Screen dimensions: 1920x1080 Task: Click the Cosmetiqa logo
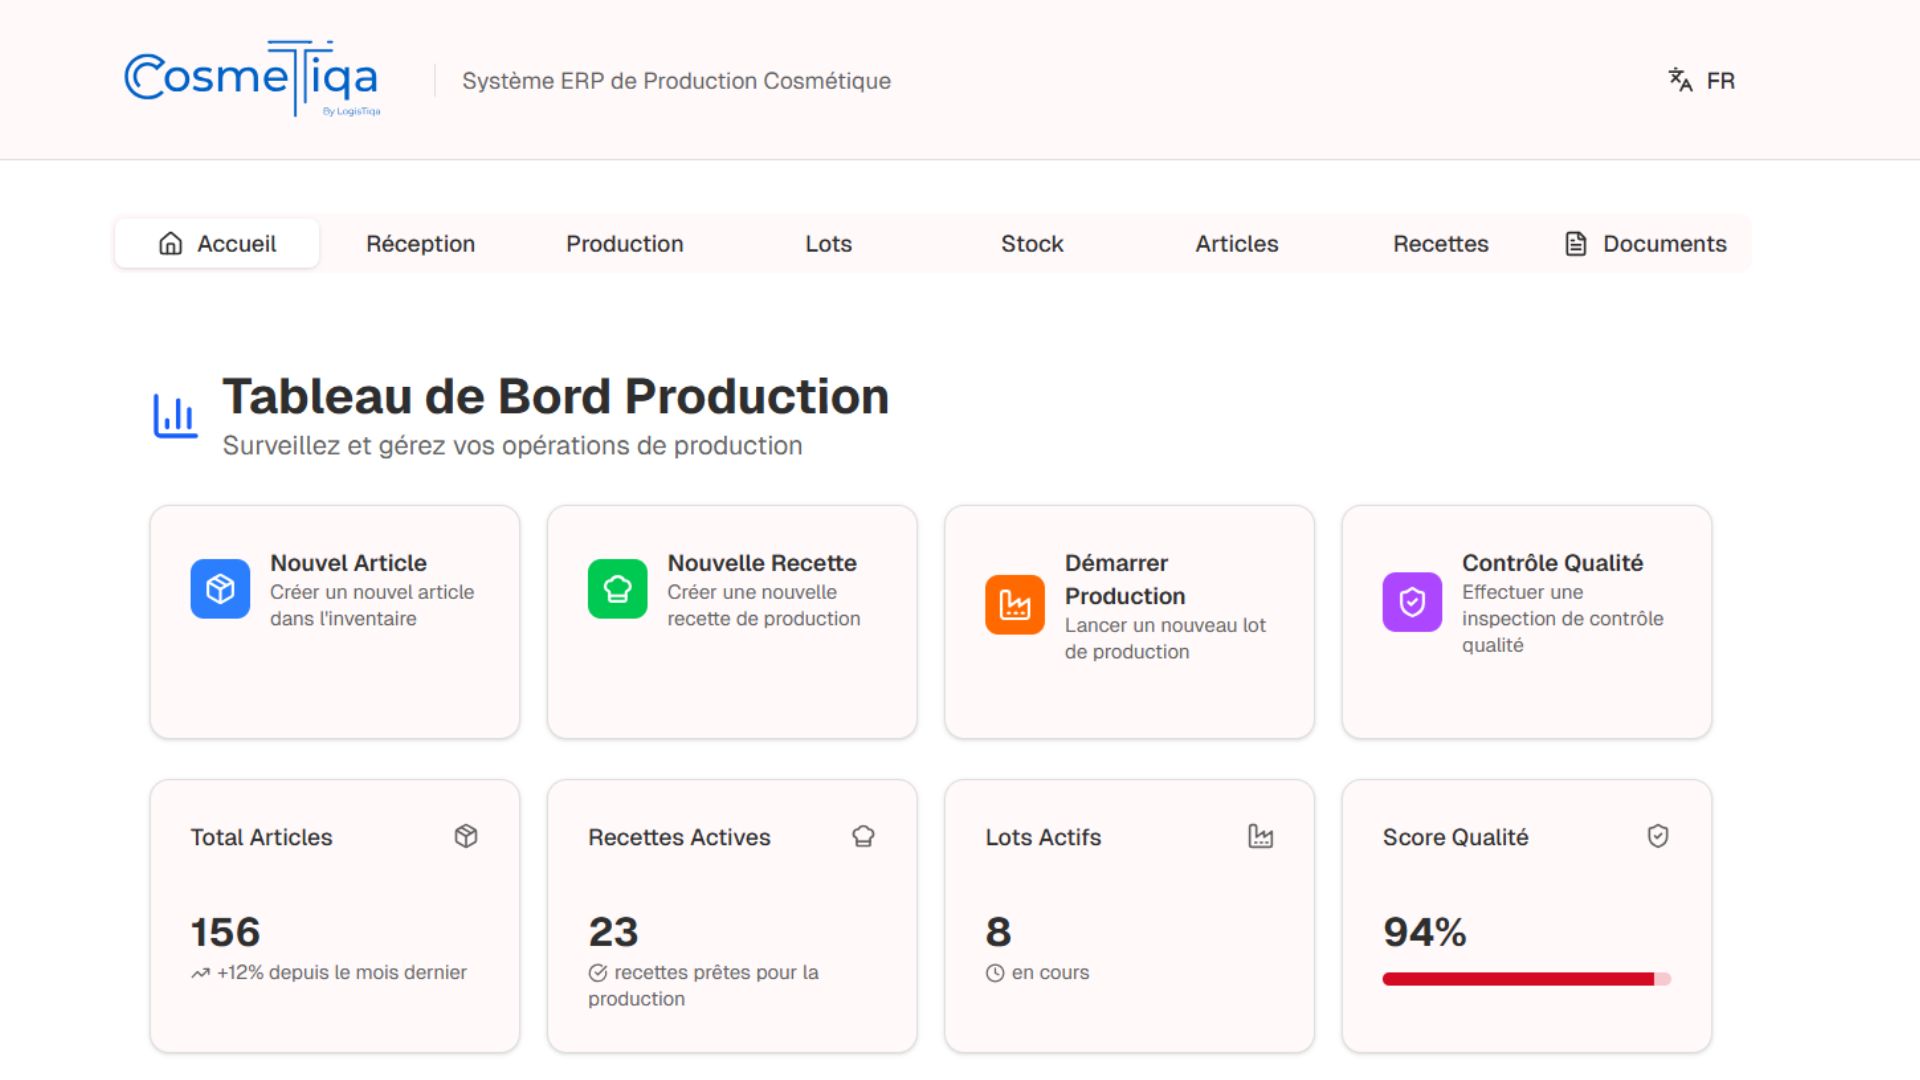(251, 78)
